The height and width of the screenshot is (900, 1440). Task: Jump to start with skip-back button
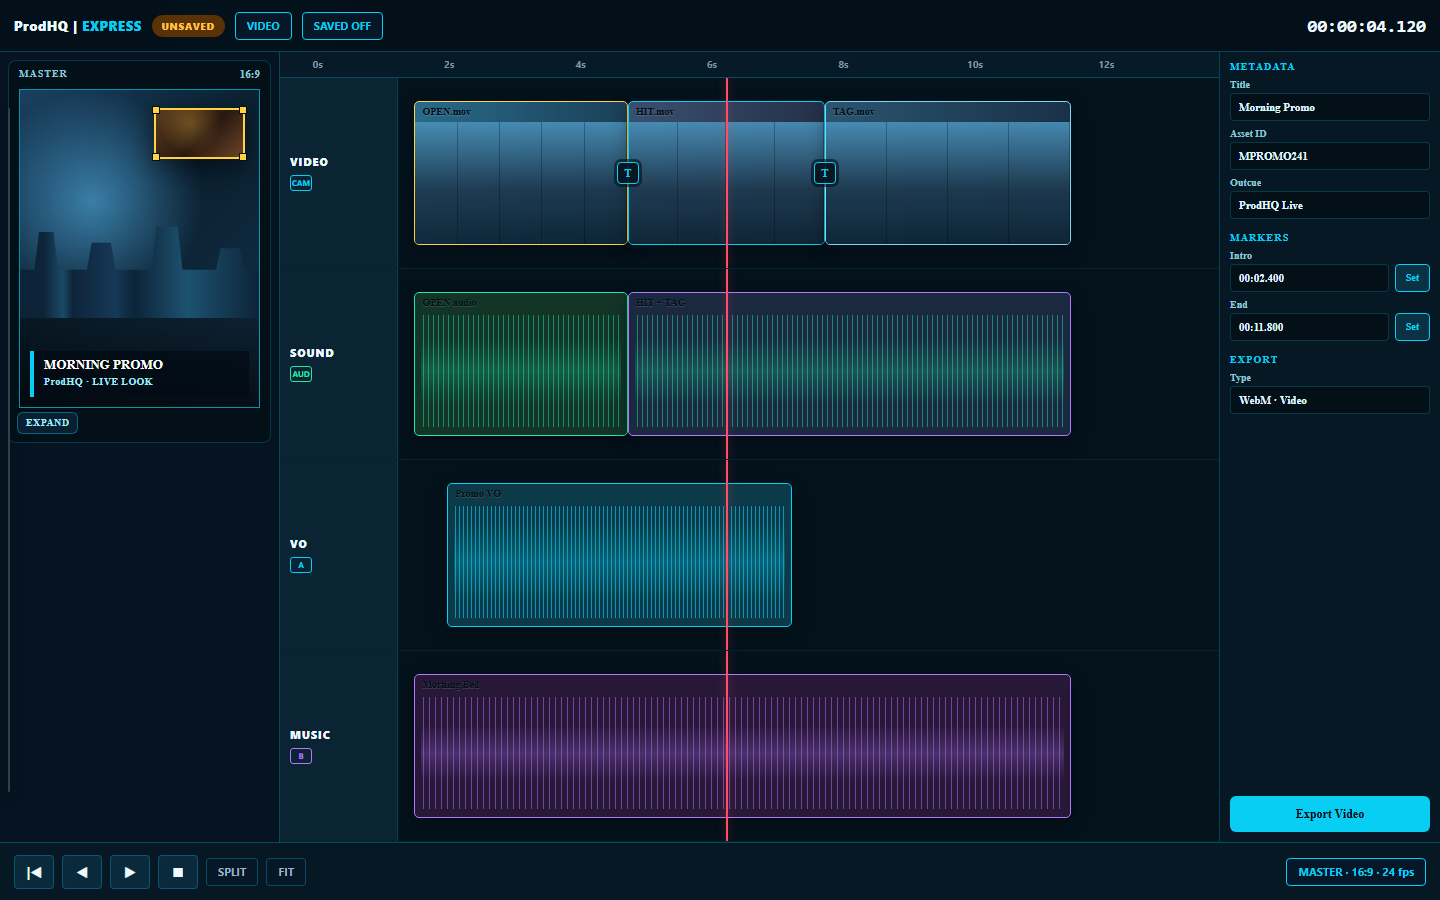[34, 872]
